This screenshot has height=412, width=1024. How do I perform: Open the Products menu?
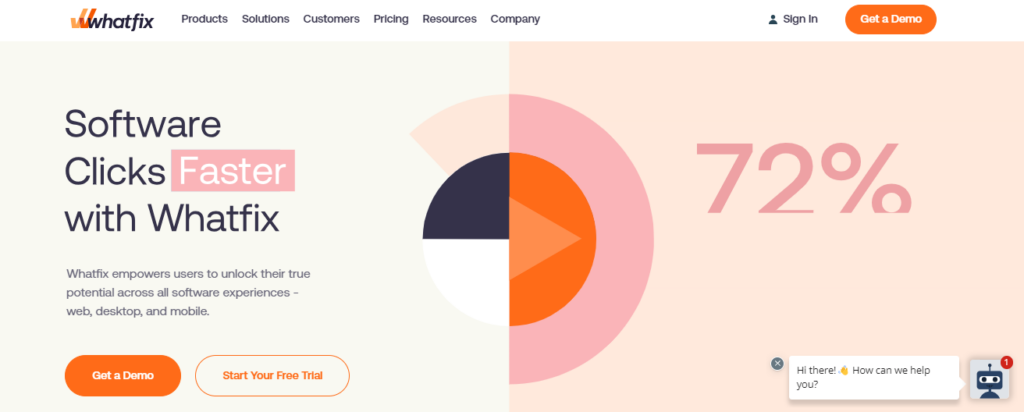204,19
